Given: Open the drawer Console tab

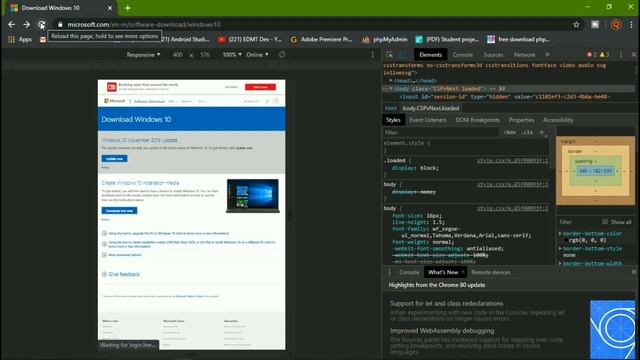Looking at the screenshot, I should tap(409, 272).
